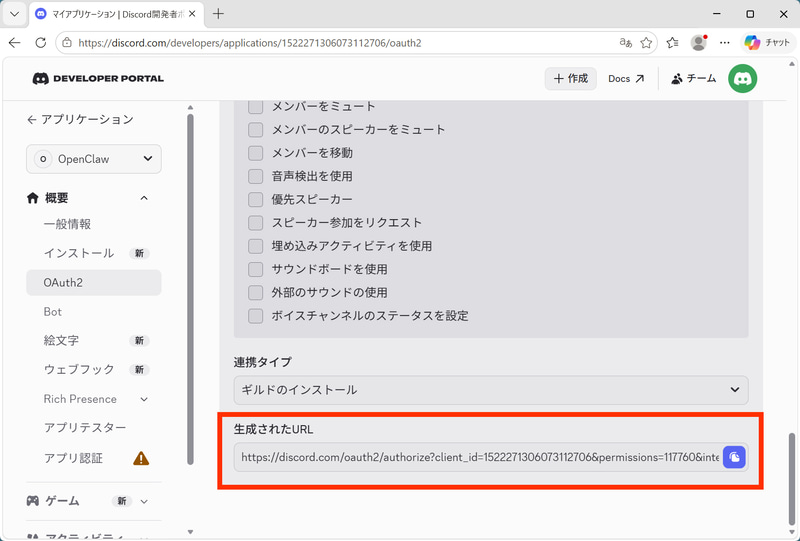Open the チーム link in header
Screen dimensions: 800x541
[x=693, y=79]
